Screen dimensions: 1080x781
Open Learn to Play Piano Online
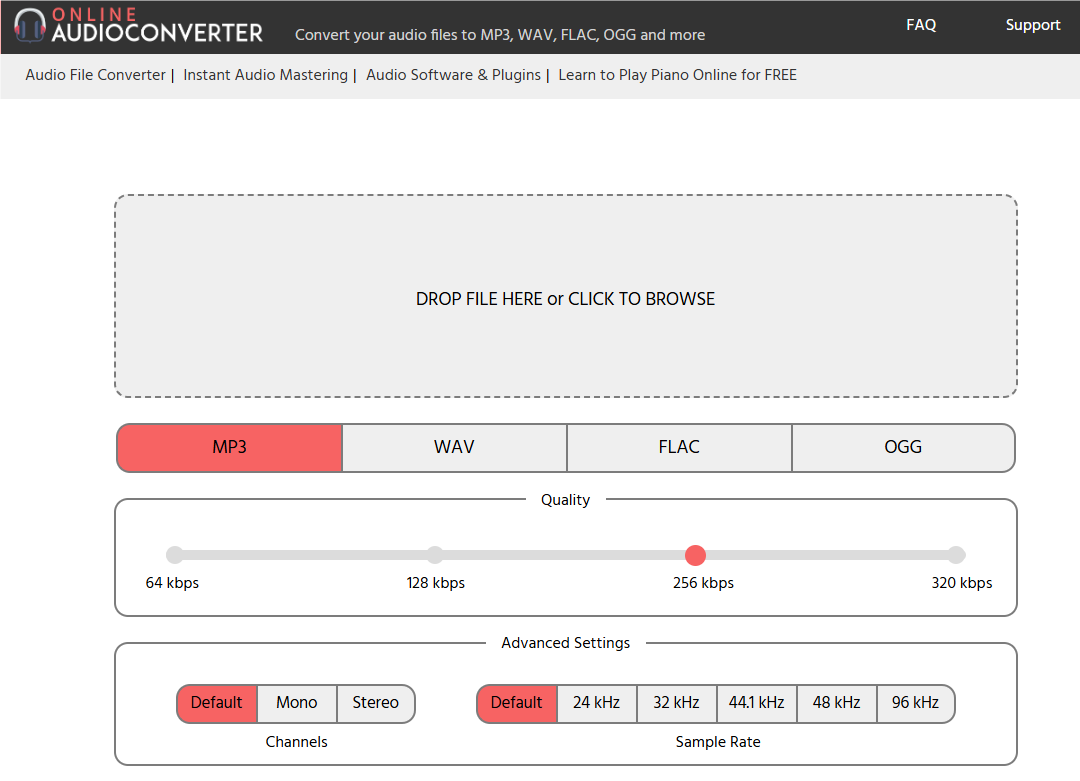[677, 74]
